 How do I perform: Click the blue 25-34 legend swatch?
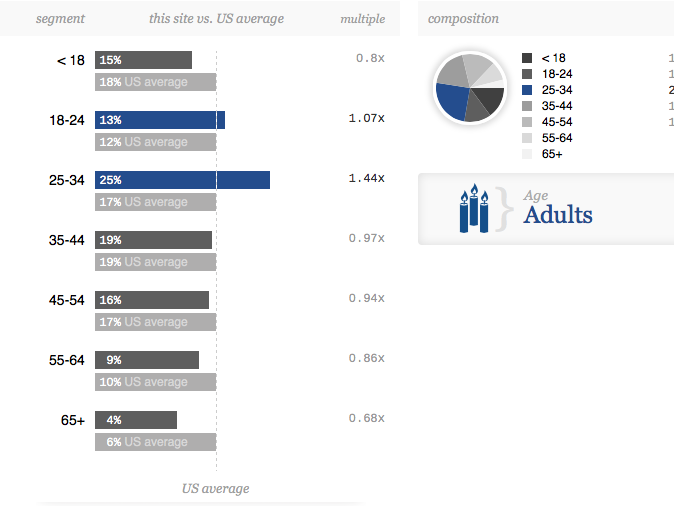pyautogui.click(x=527, y=90)
